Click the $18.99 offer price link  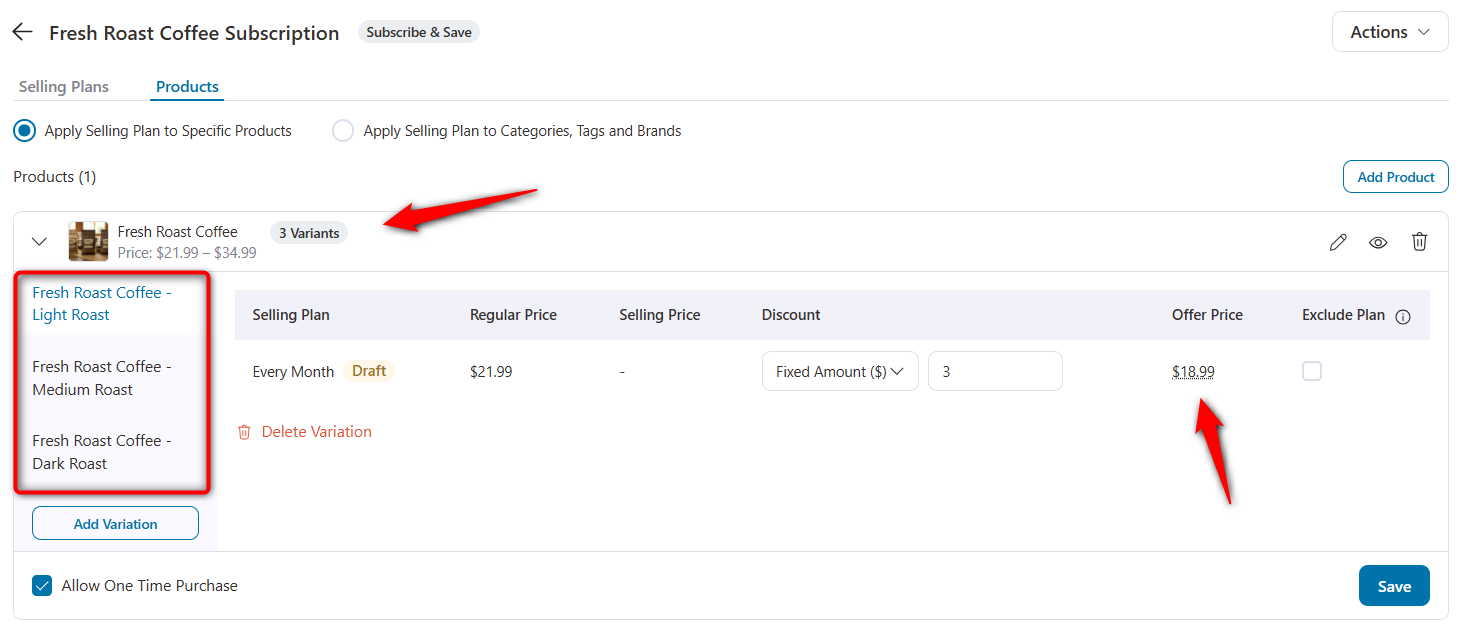(1192, 371)
